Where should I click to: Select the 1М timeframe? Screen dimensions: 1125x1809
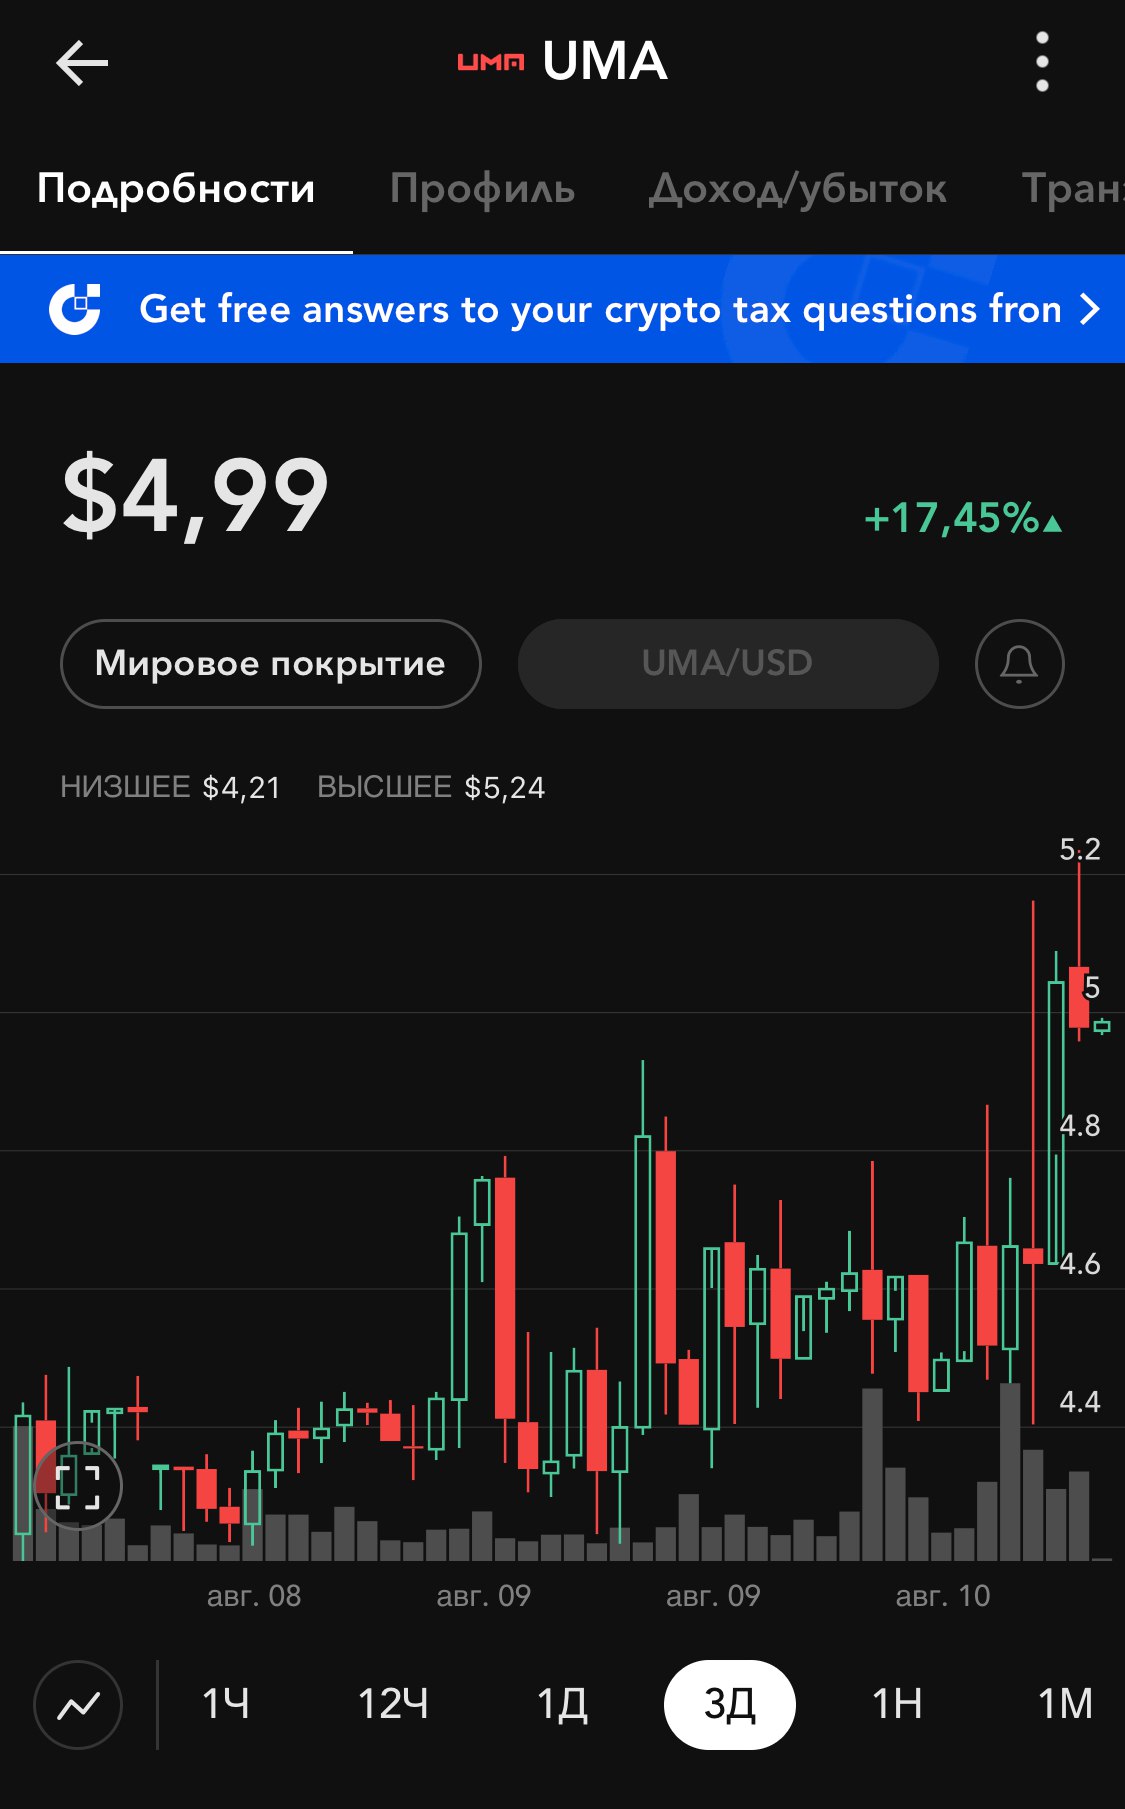(1065, 1704)
